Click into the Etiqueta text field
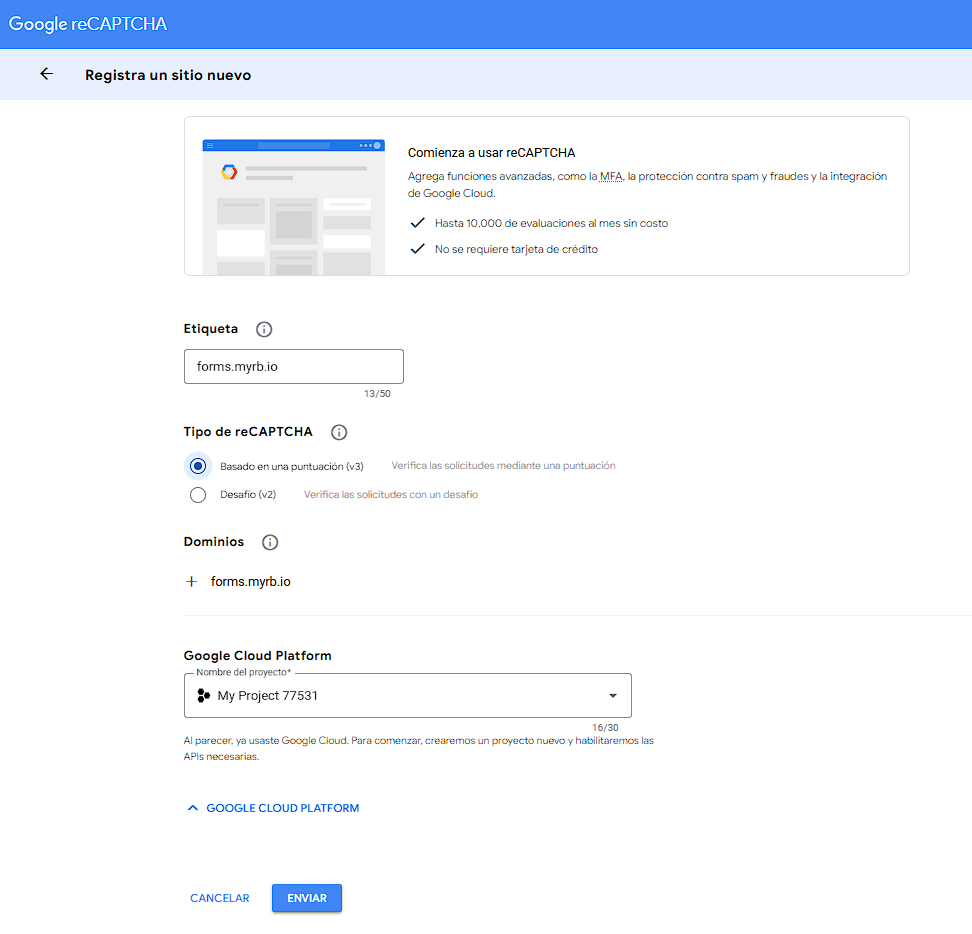Screen dimensions: 972x934 click(294, 367)
